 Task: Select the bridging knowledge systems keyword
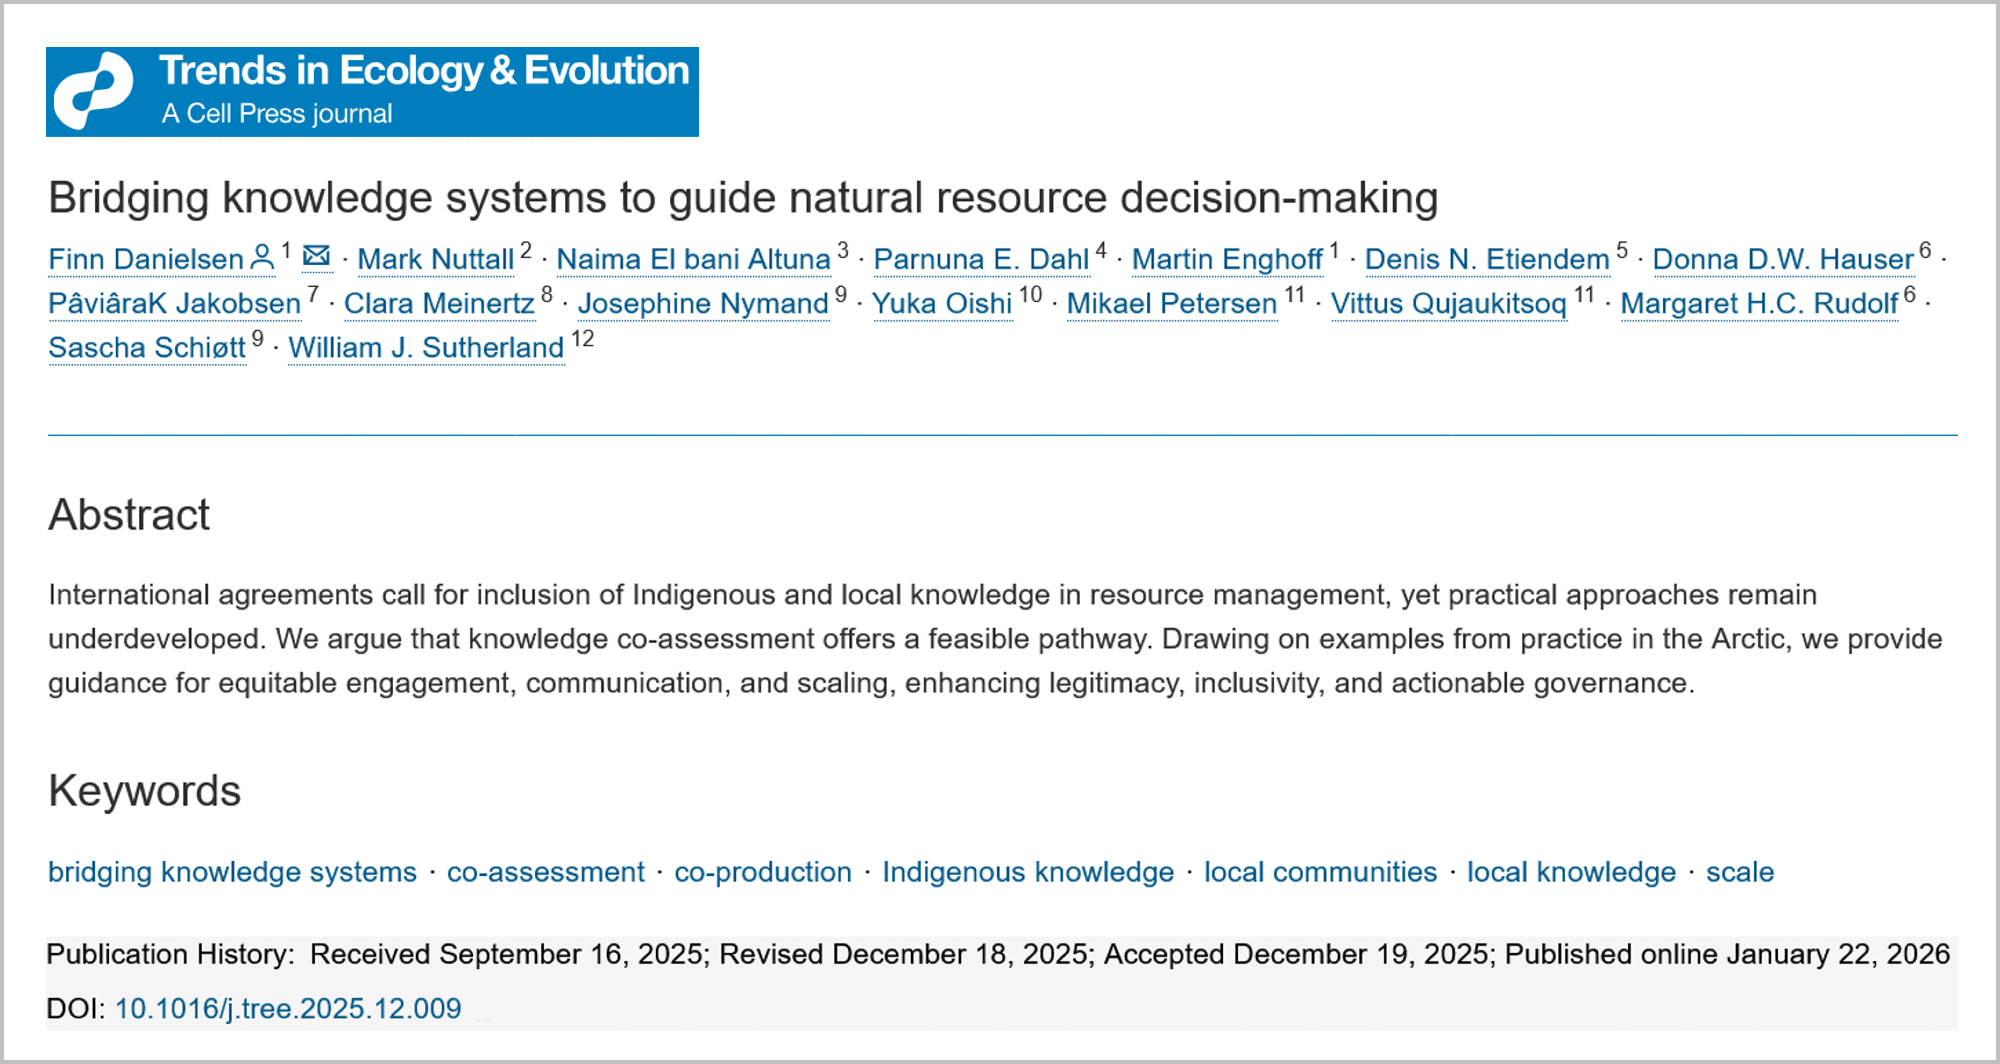click(x=232, y=872)
